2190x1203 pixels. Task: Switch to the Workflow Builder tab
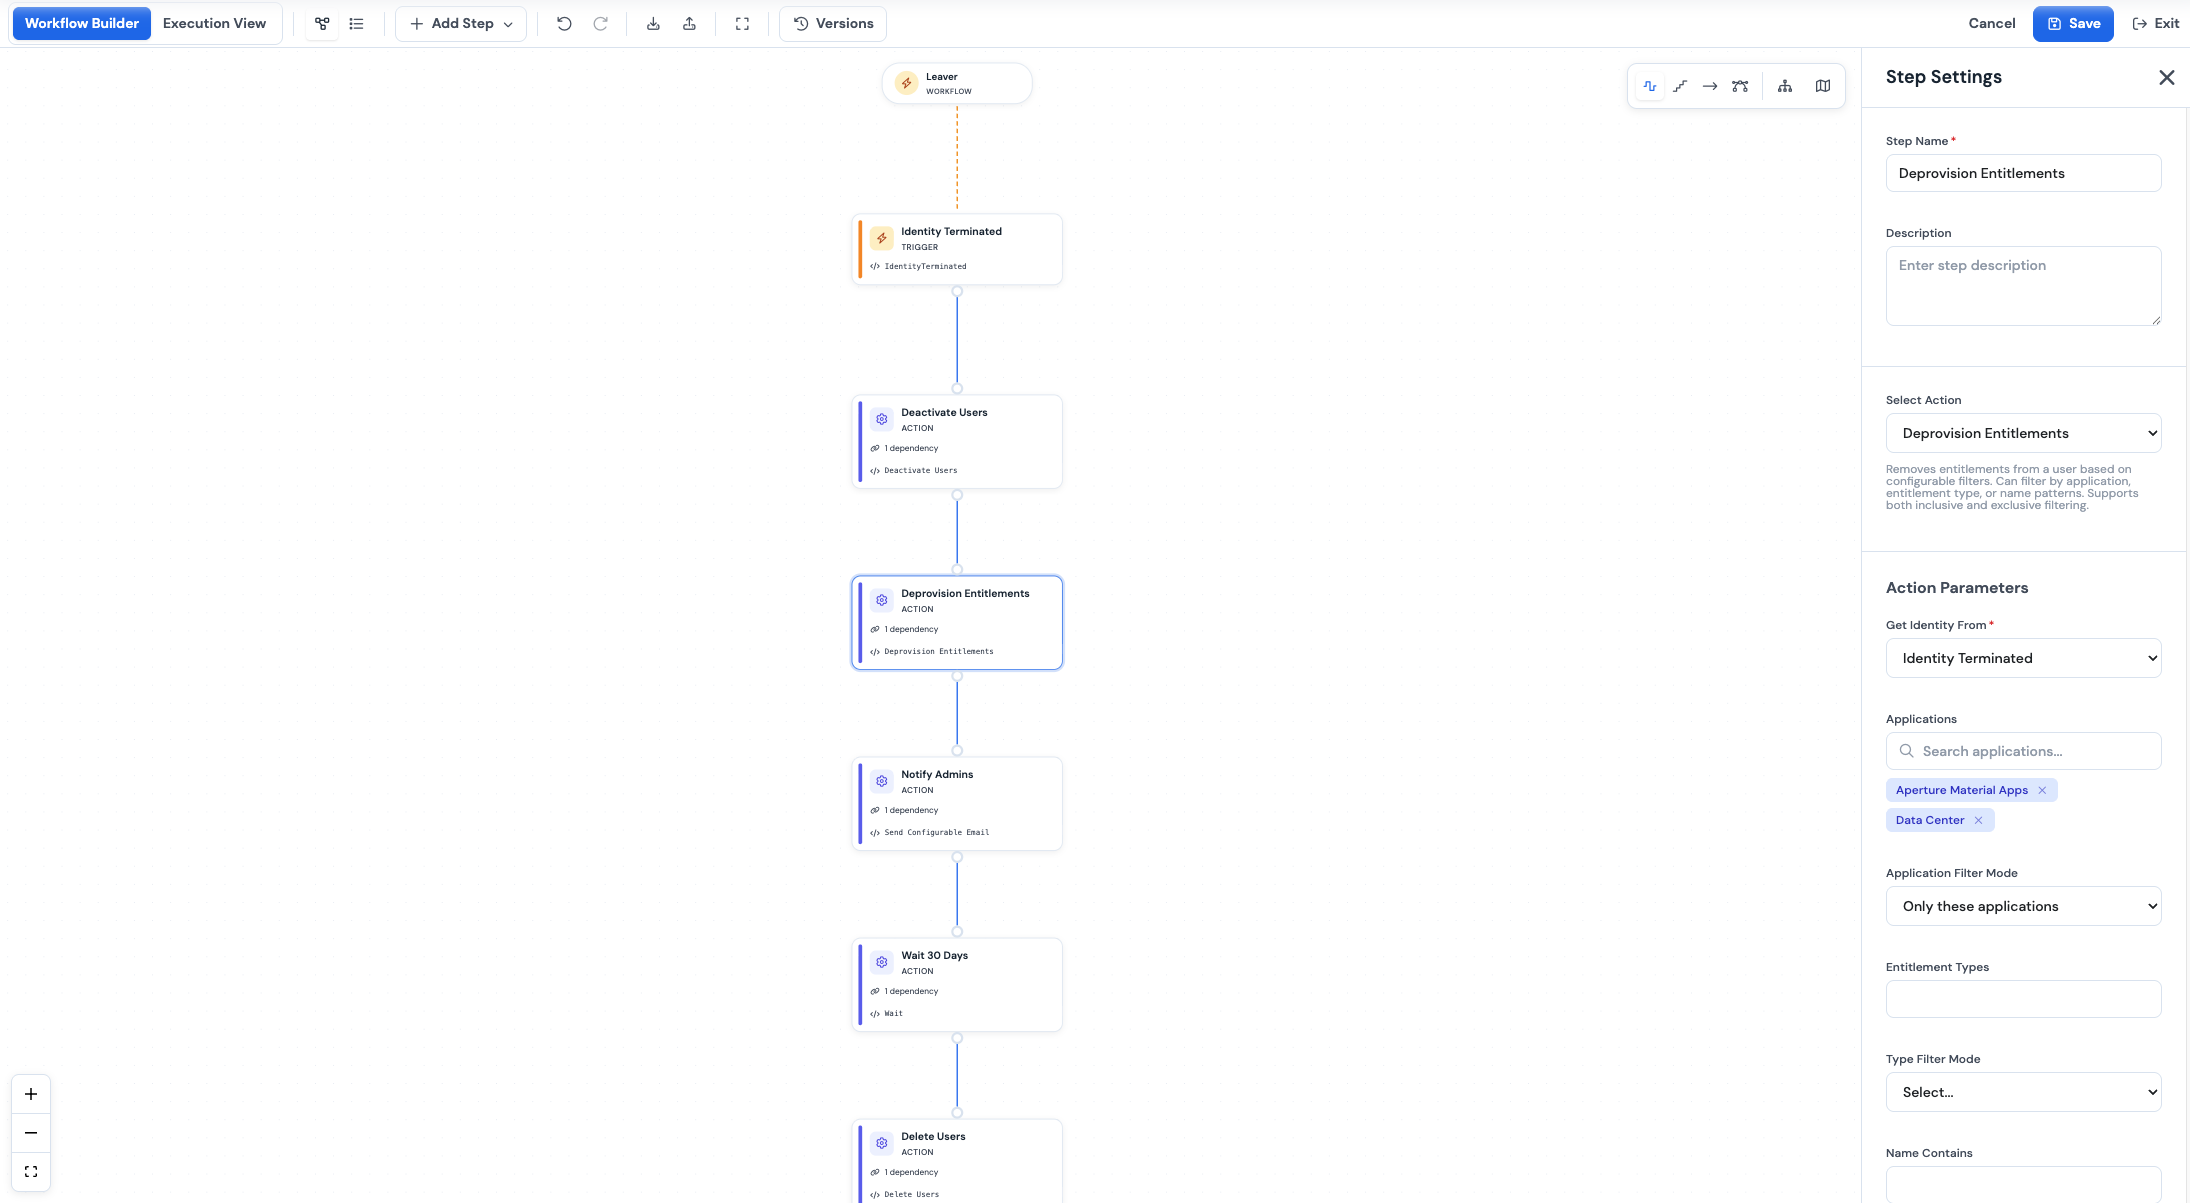(x=81, y=23)
